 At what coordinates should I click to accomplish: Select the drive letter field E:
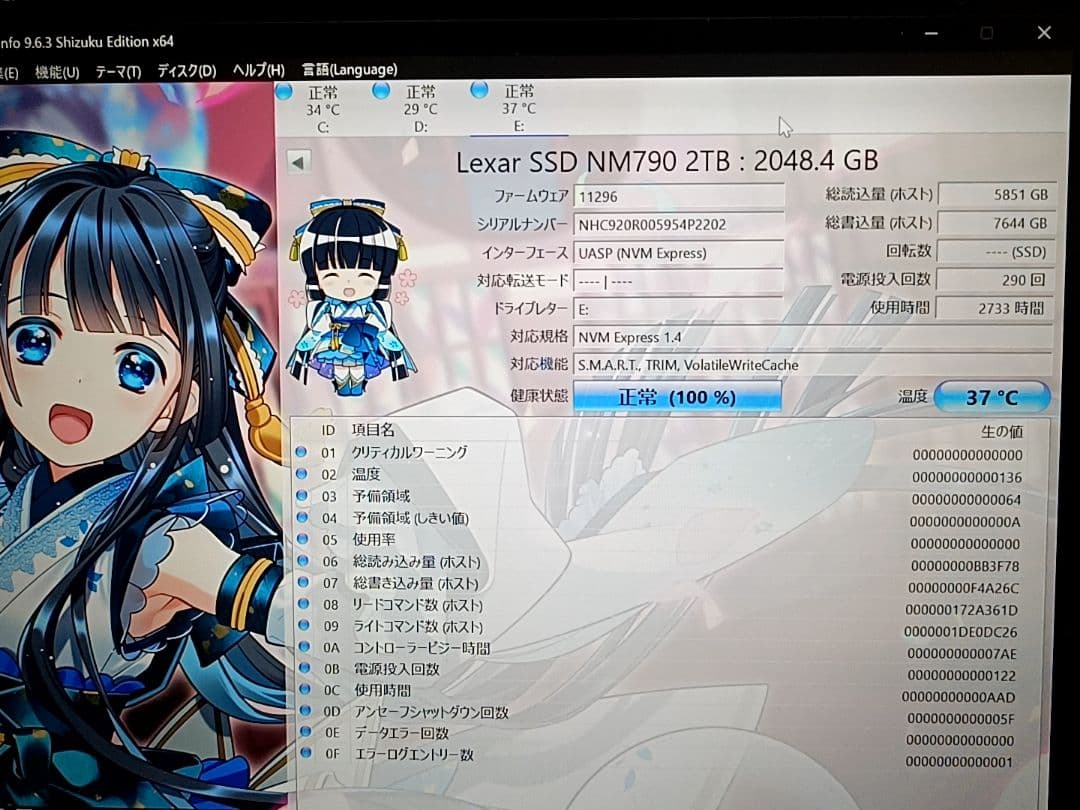[678, 309]
